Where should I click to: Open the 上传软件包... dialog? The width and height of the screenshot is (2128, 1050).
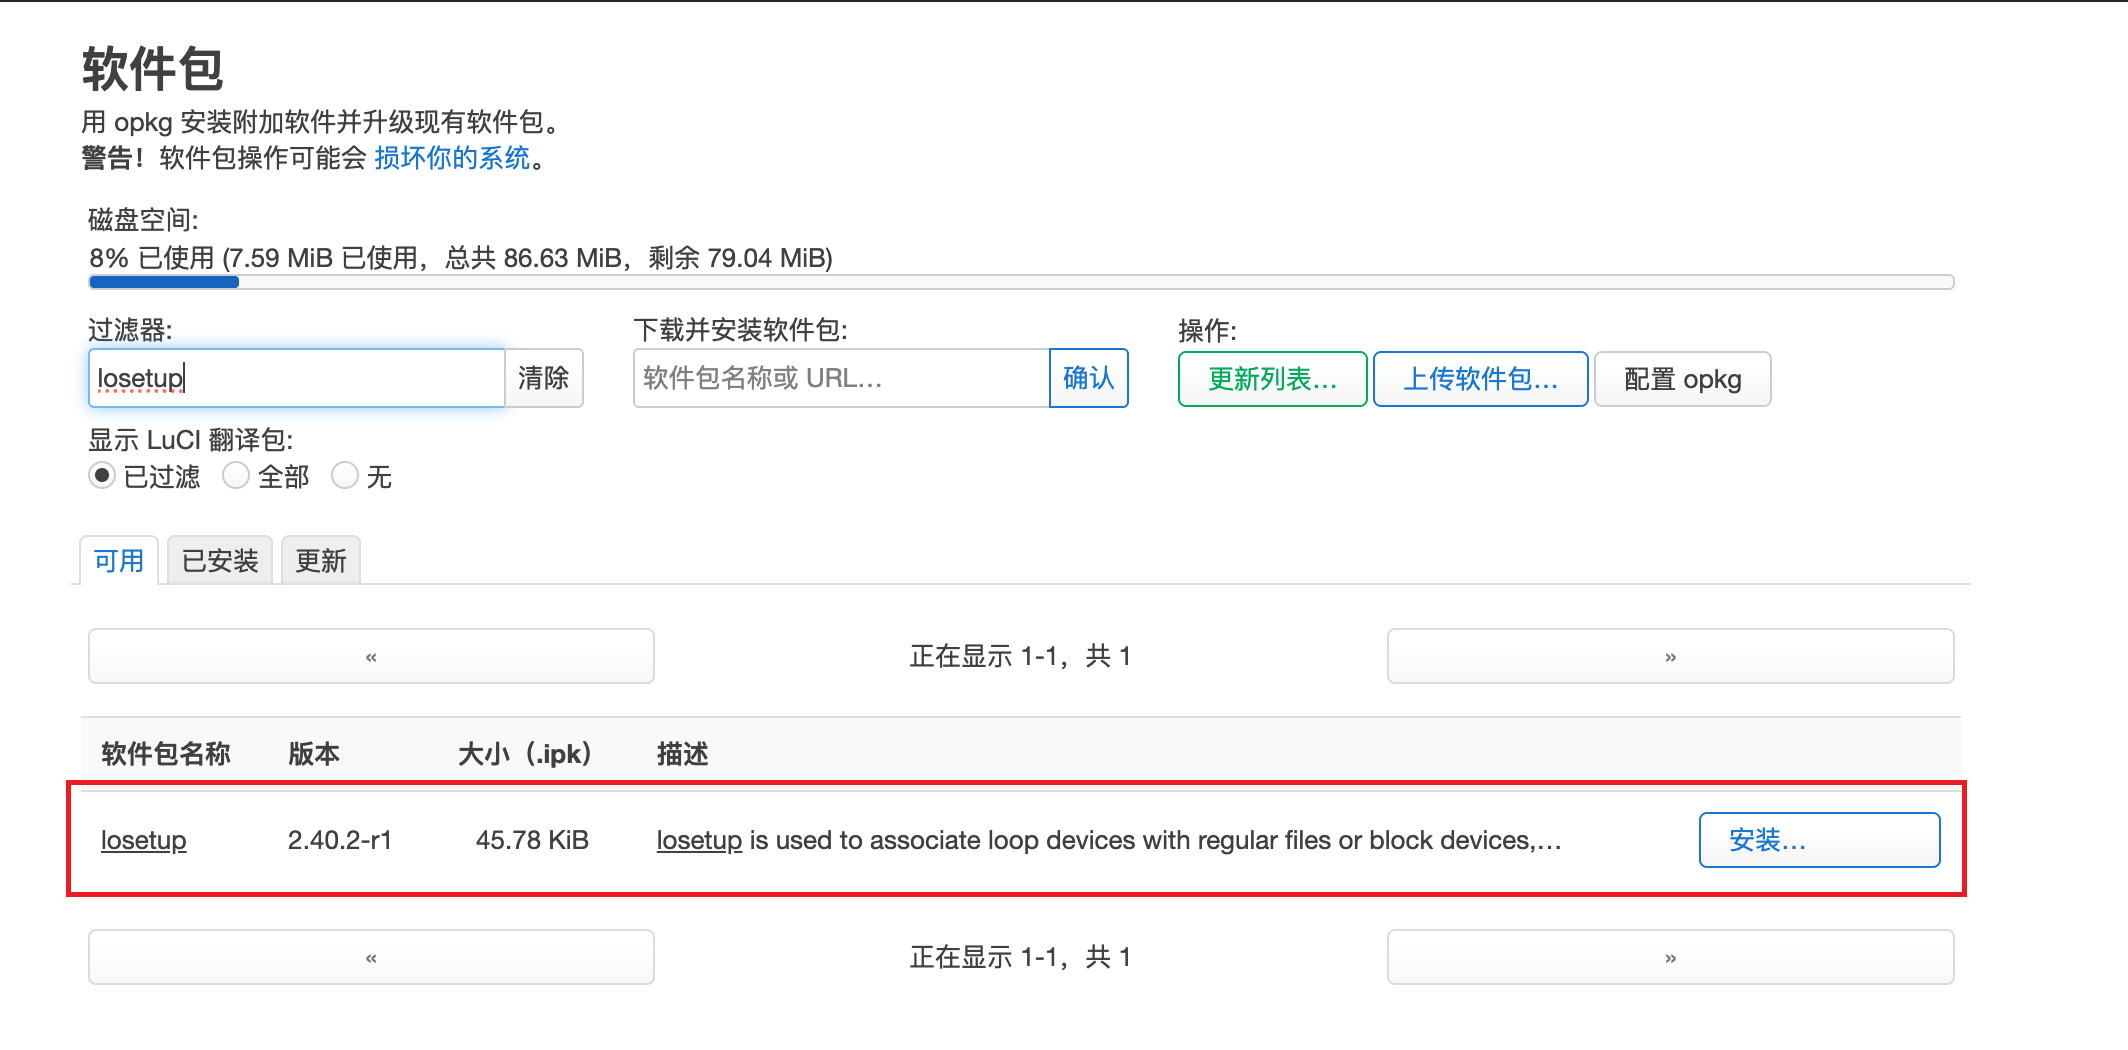[1480, 379]
